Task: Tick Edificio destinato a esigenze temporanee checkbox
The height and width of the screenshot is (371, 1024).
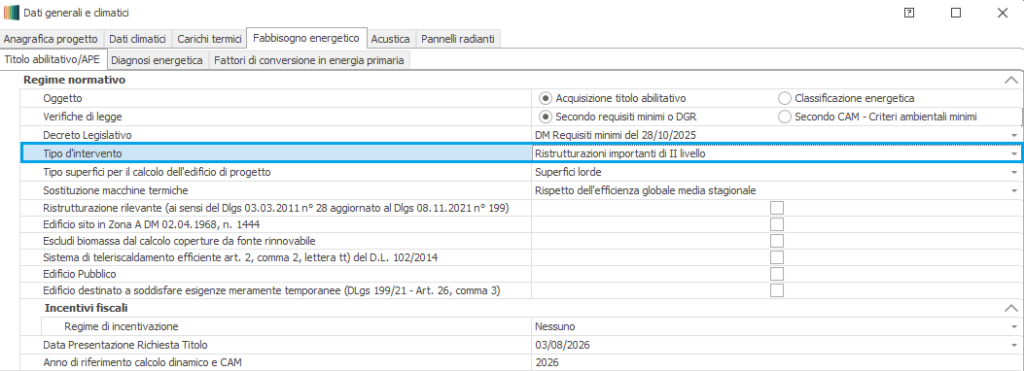Action: tap(776, 291)
